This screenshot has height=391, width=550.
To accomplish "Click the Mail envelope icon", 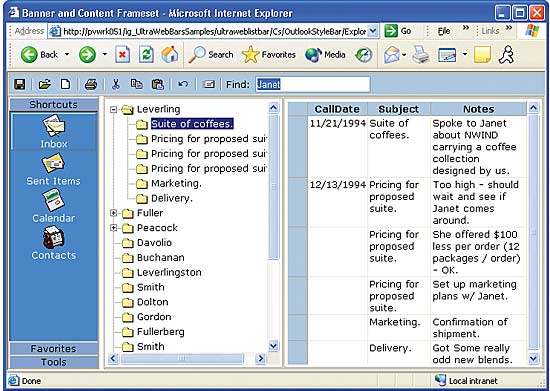I will pos(391,55).
